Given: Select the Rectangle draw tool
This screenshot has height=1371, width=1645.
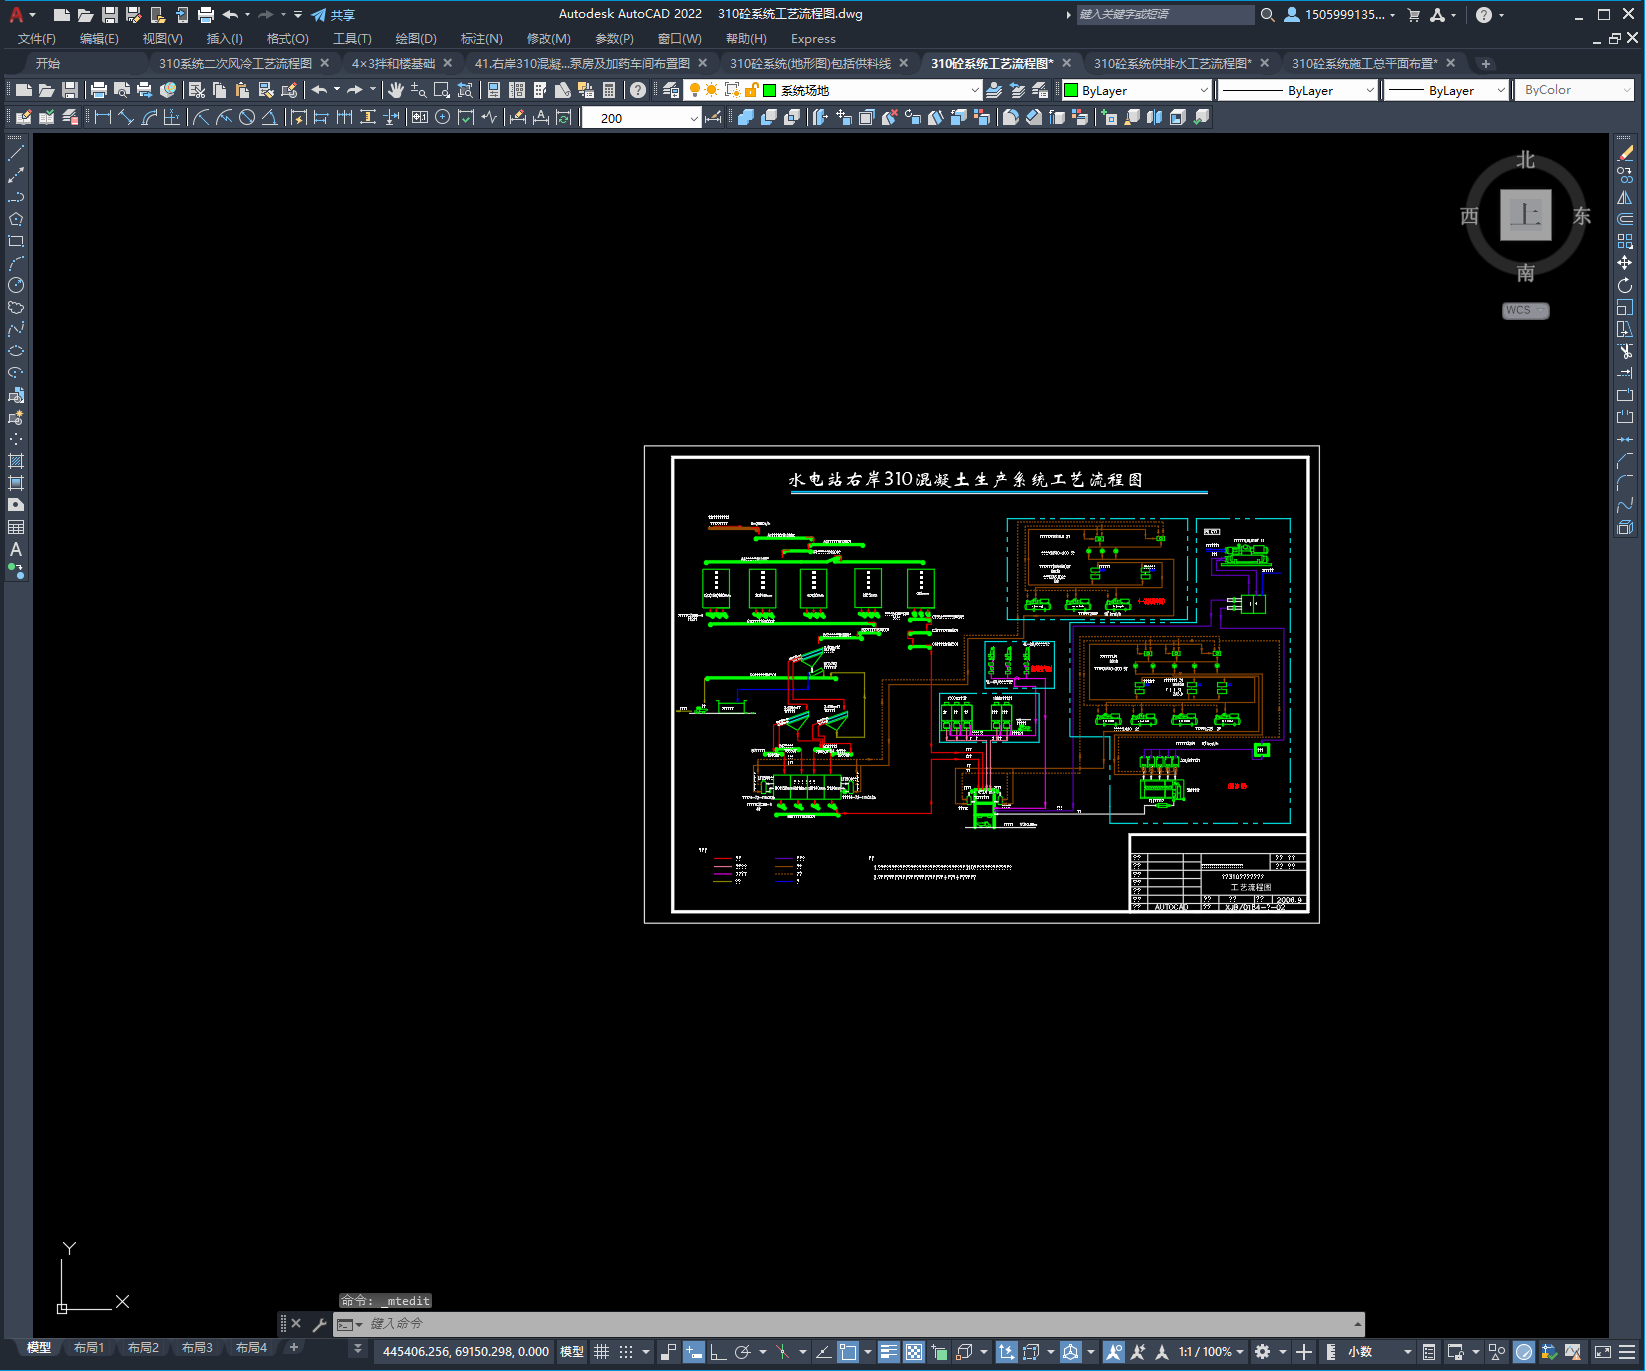Looking at the screenshot, I should tap(16, 241).
